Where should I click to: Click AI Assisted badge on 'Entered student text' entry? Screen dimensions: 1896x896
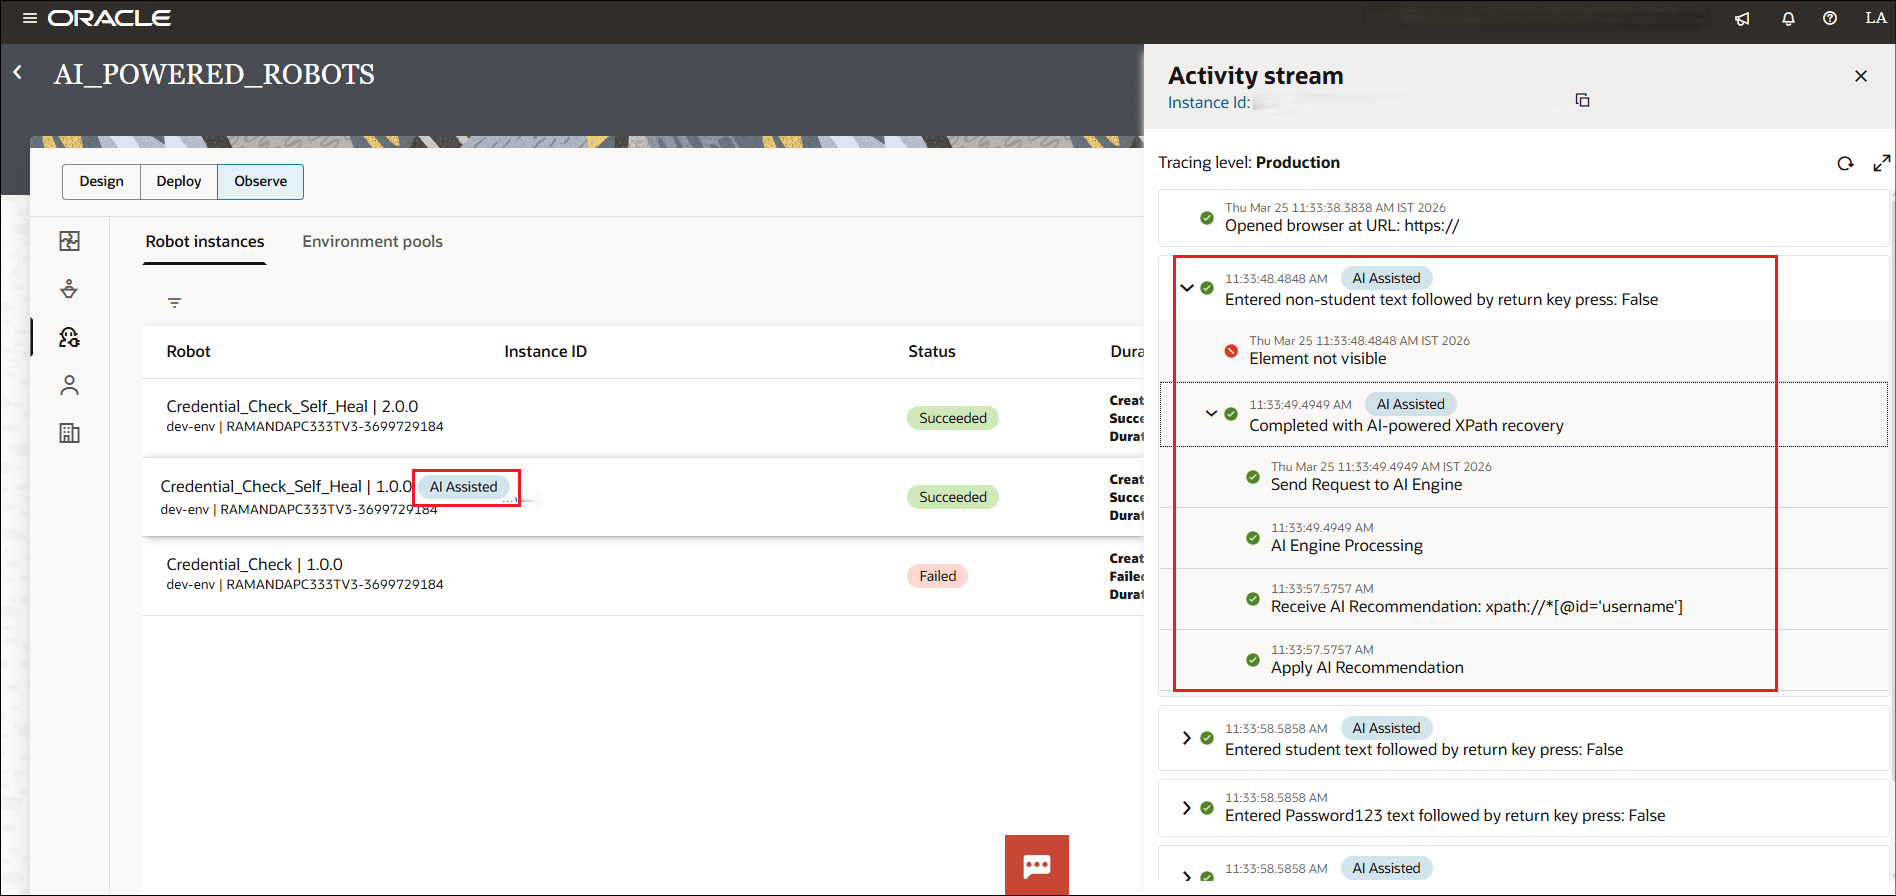[x=1386, y=728]
